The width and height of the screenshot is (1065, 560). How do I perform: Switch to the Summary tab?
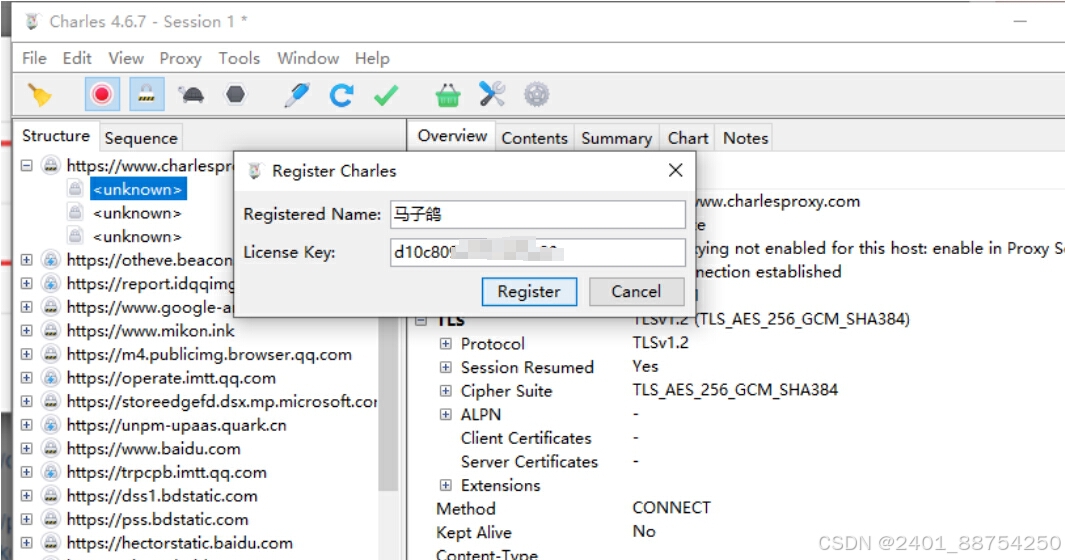(x=617, y=138)
